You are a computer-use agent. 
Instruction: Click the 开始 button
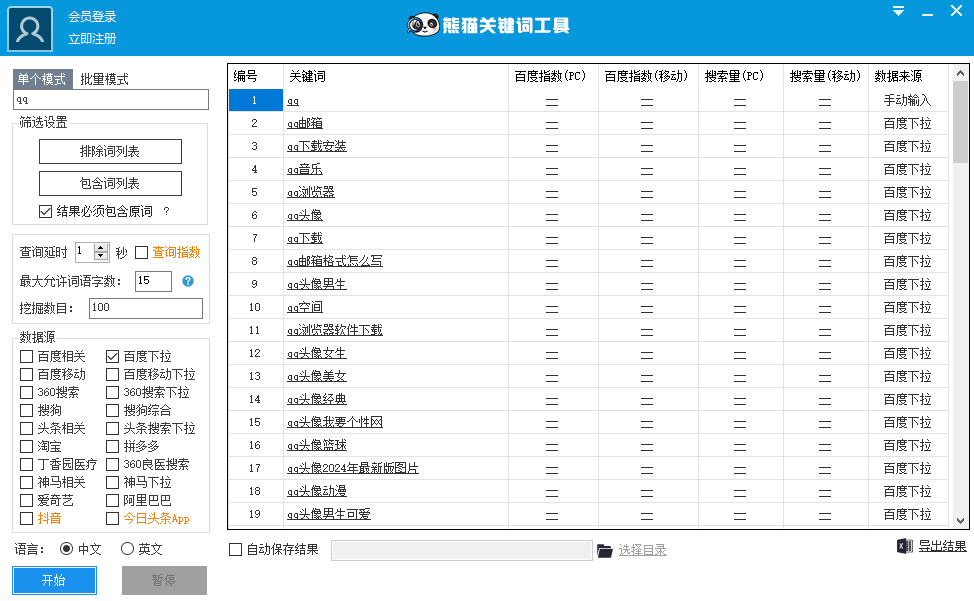pos(54,581)
